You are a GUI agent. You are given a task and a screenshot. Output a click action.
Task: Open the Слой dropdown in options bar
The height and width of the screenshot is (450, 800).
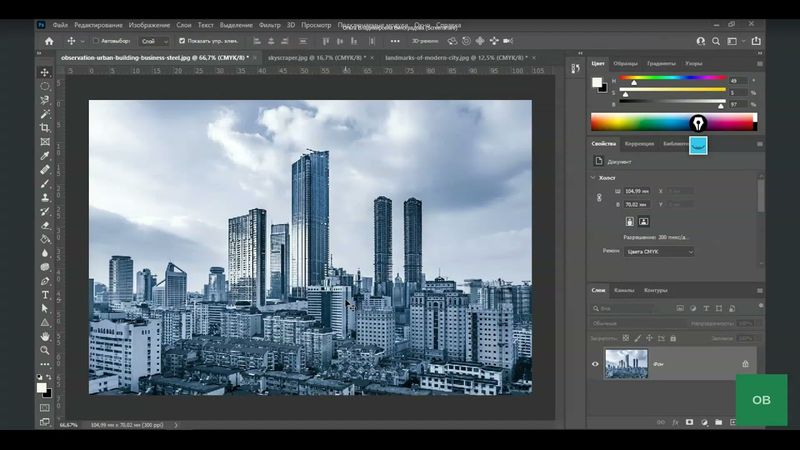coord(153,41)
